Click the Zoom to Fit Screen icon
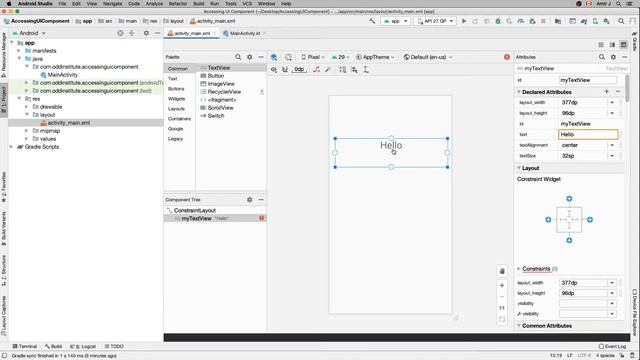640x360 pixels. pyautogui.click(x=502, y=319)
